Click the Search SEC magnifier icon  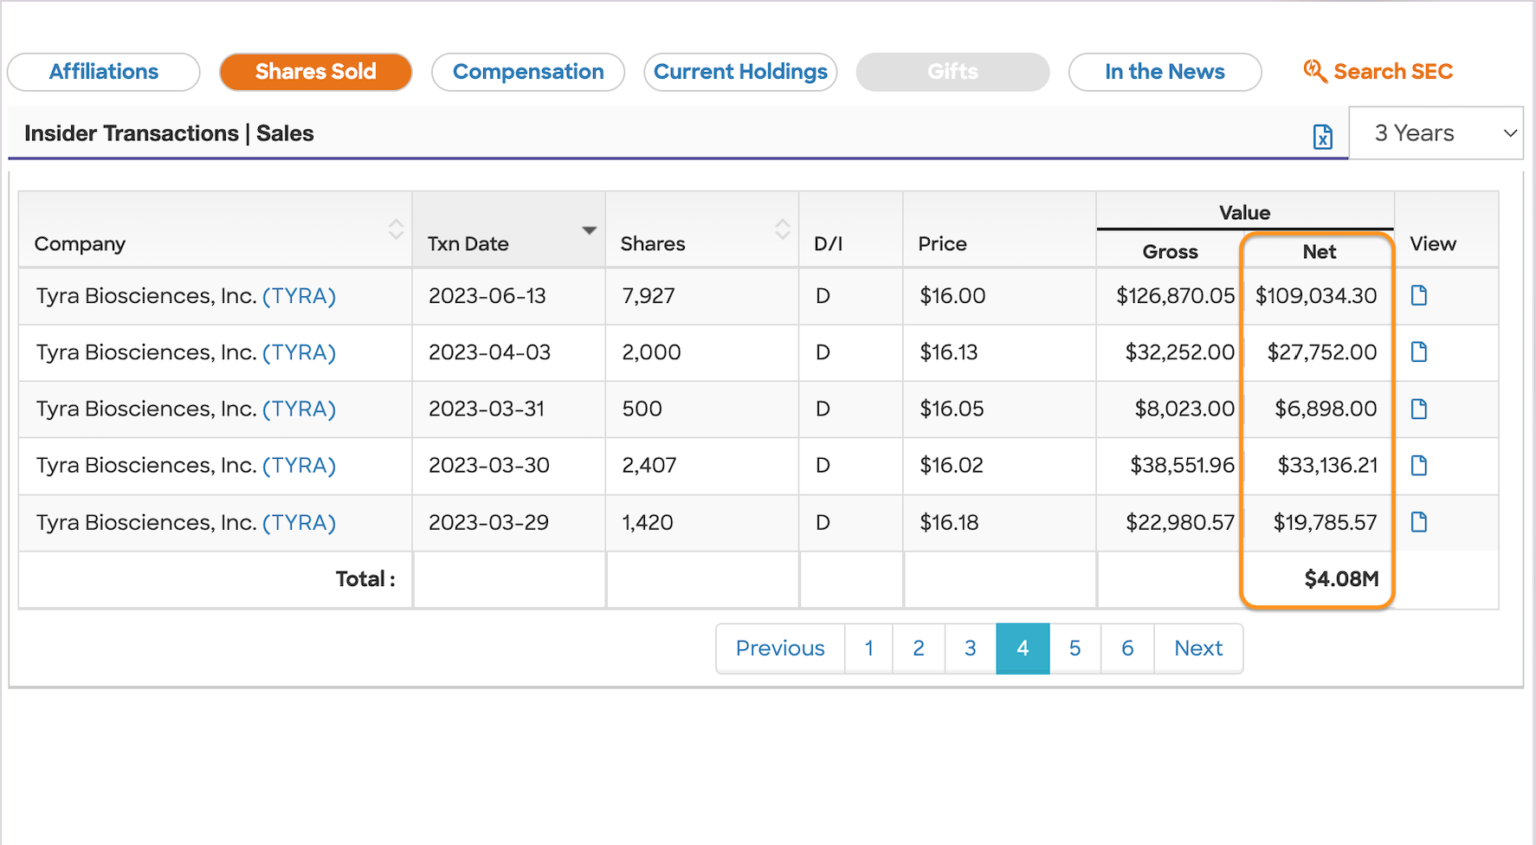pos(1315,71)
